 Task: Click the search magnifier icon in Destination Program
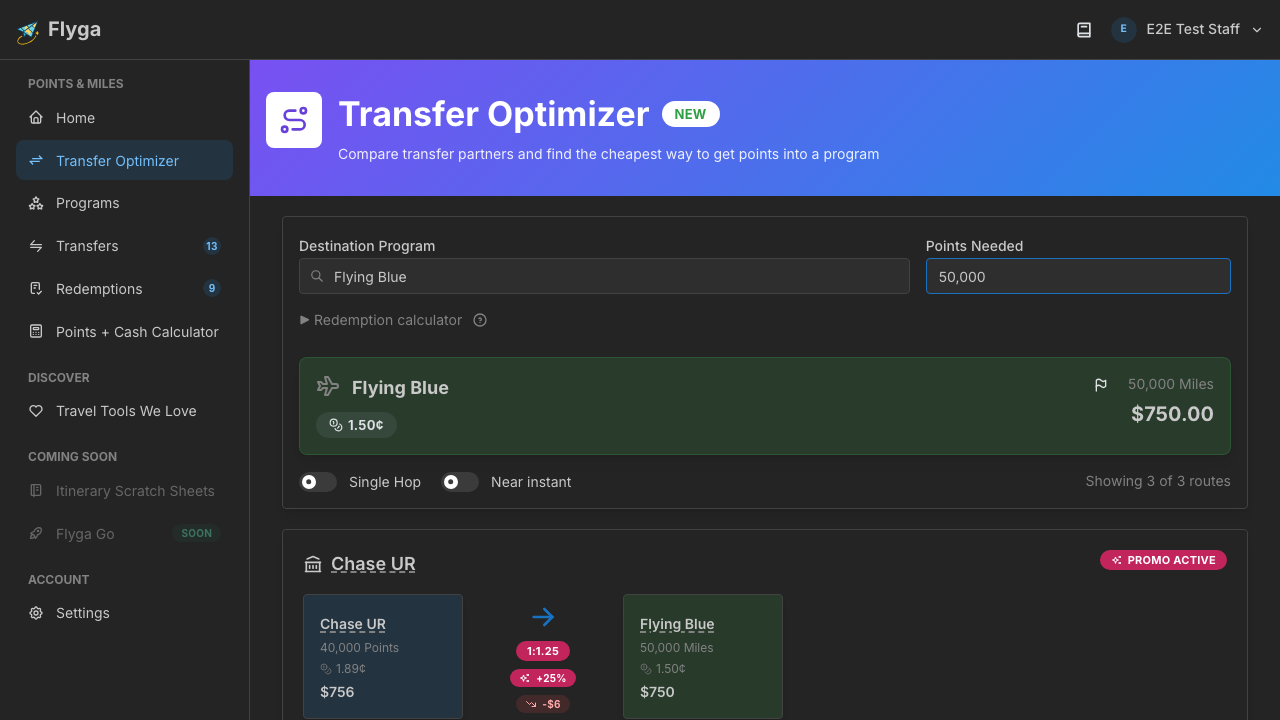(x=317, y=277)
